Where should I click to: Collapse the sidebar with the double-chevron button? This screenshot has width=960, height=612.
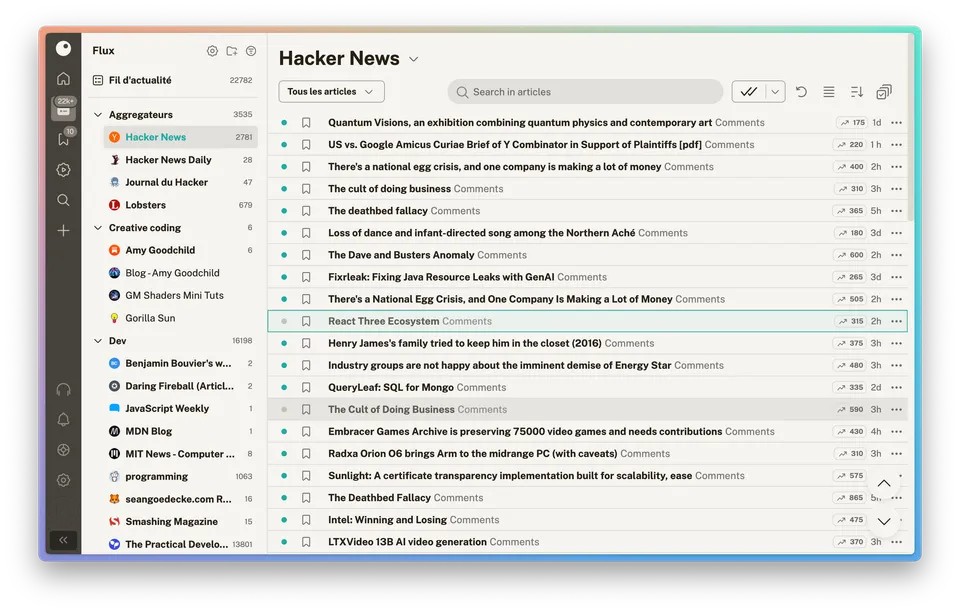[63, 540]
